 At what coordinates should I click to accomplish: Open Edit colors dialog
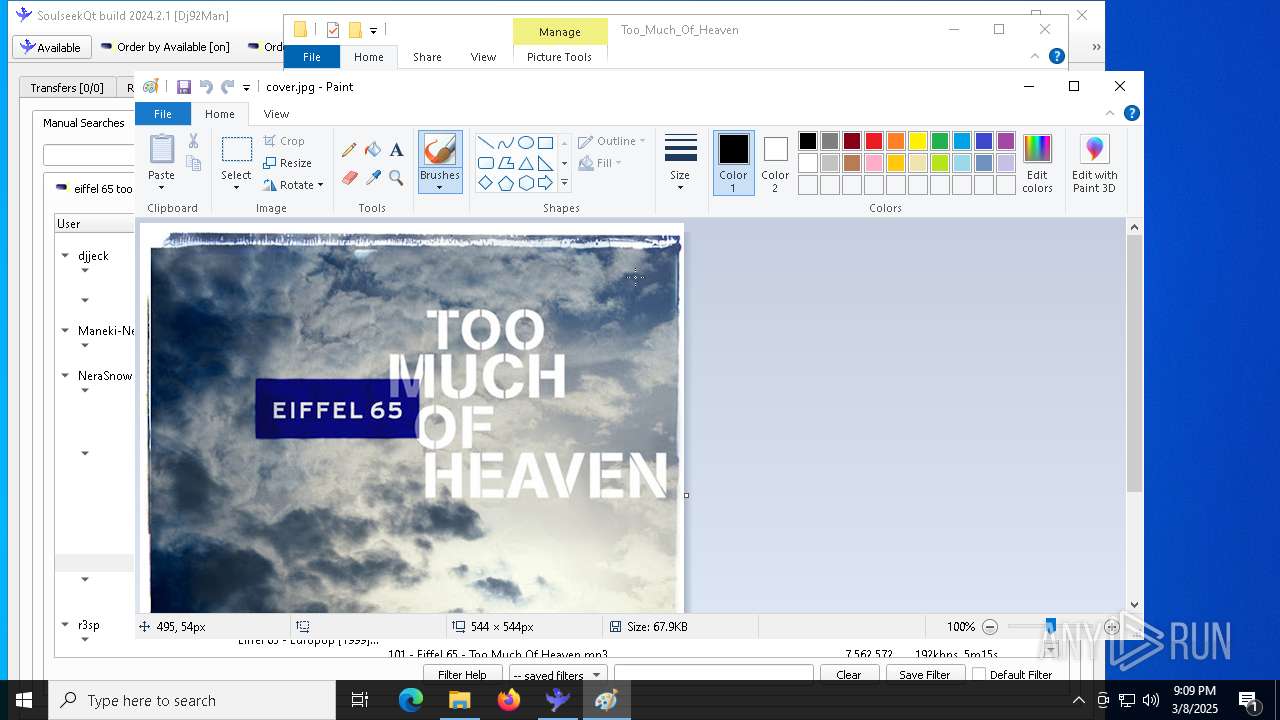1037,163
